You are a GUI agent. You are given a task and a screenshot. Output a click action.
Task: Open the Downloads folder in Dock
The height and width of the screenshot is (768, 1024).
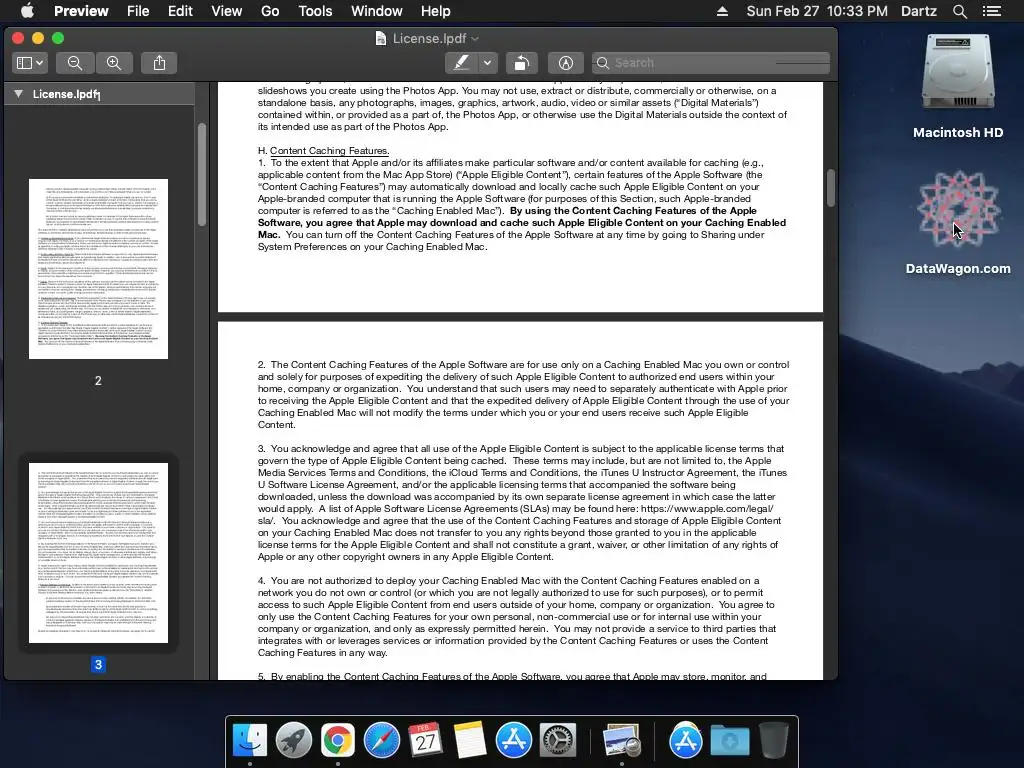point(729,741)
